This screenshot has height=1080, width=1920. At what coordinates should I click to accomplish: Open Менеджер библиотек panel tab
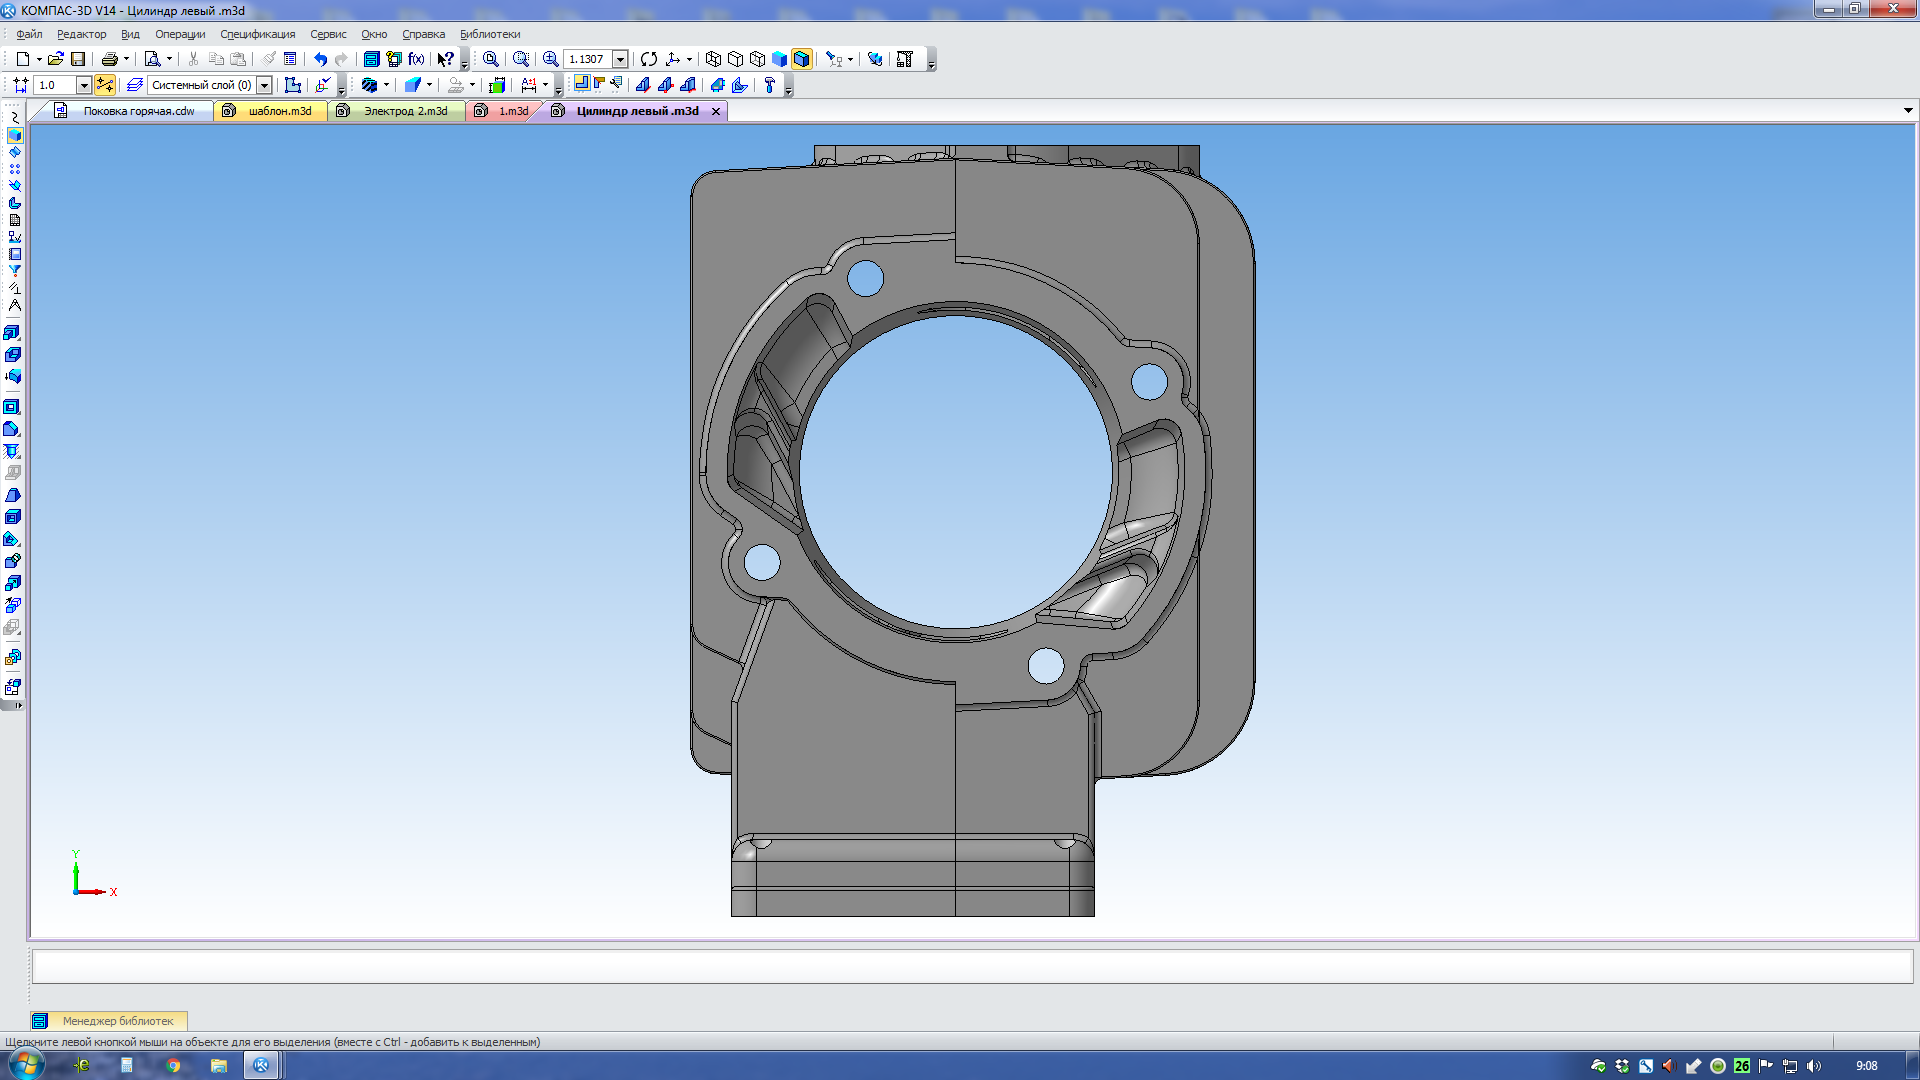[x=108, y=1021]
